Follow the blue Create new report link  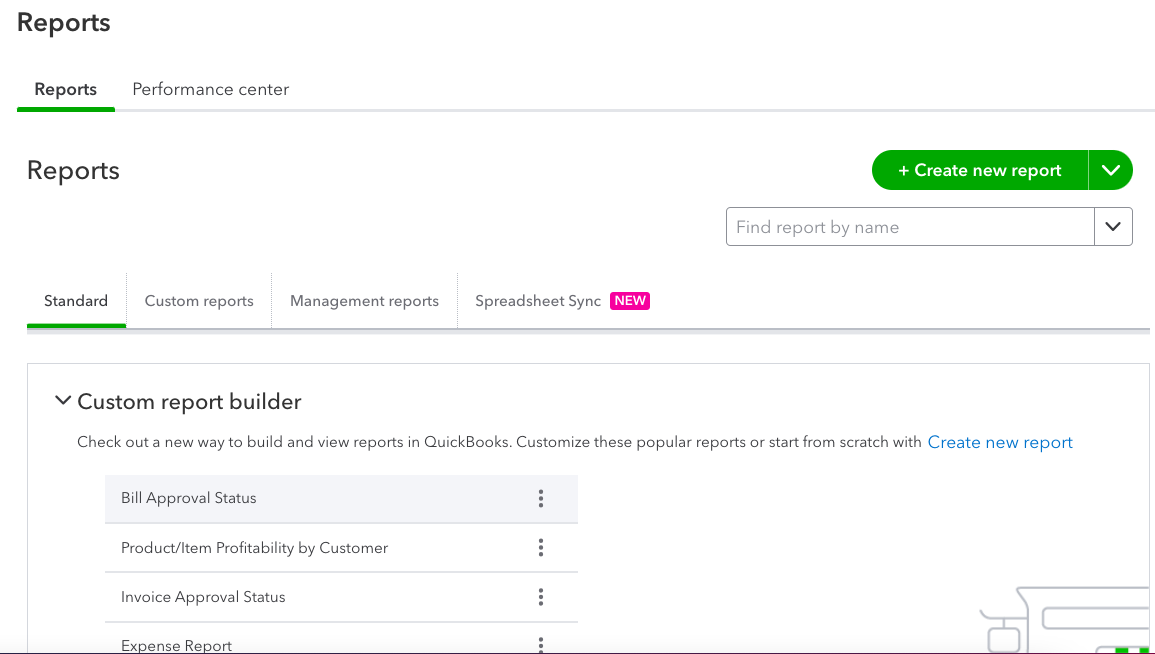1000,442
